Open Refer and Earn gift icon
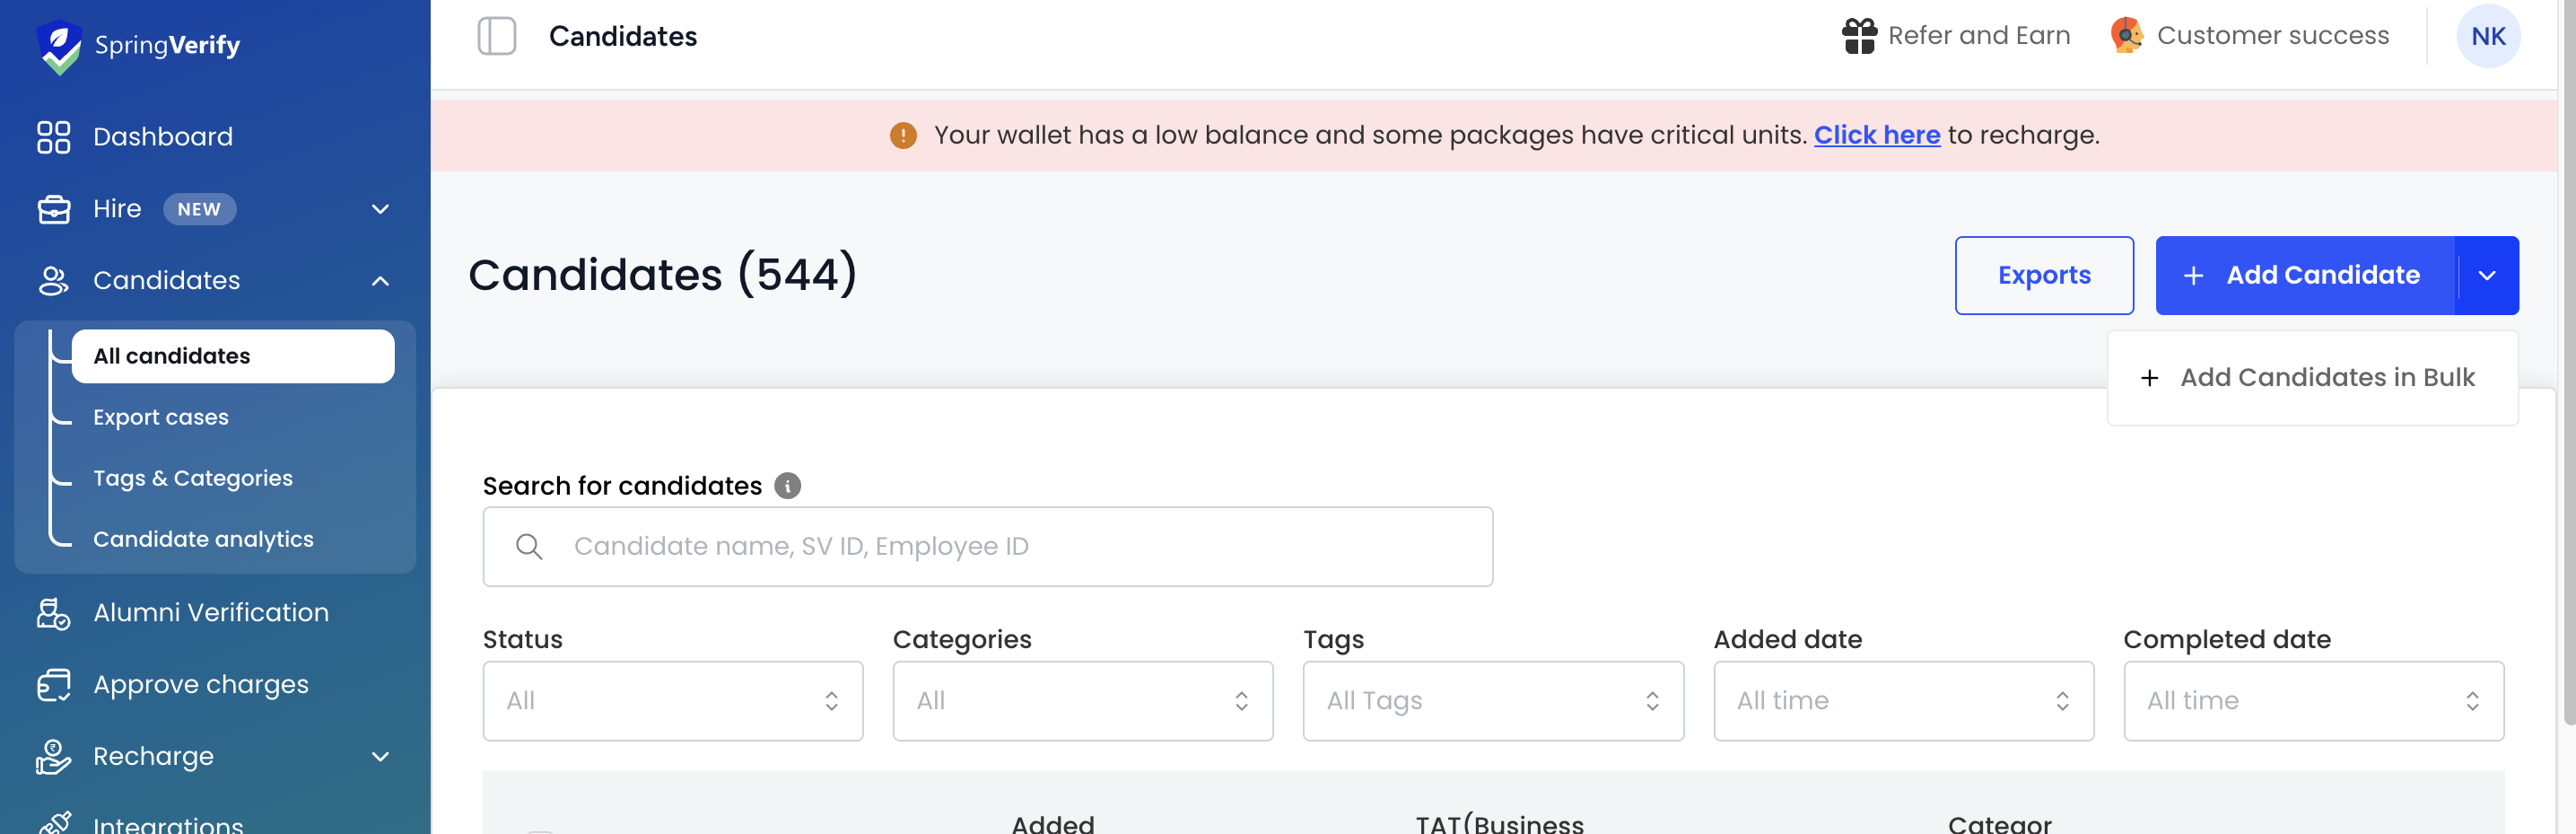This screenshot has height=834, width=2576. 1859,36
